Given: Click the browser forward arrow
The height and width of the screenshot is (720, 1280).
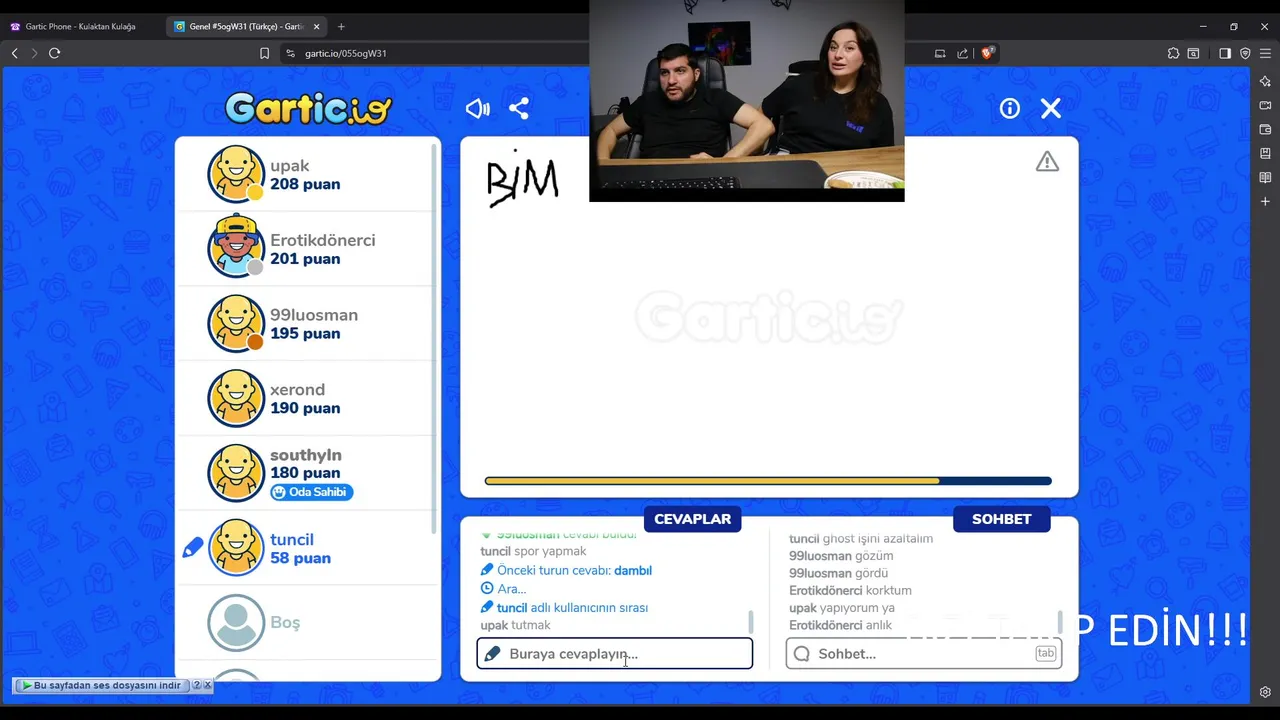Looking at the screenshot, I should pyautogui.click(x=34, y=53).
